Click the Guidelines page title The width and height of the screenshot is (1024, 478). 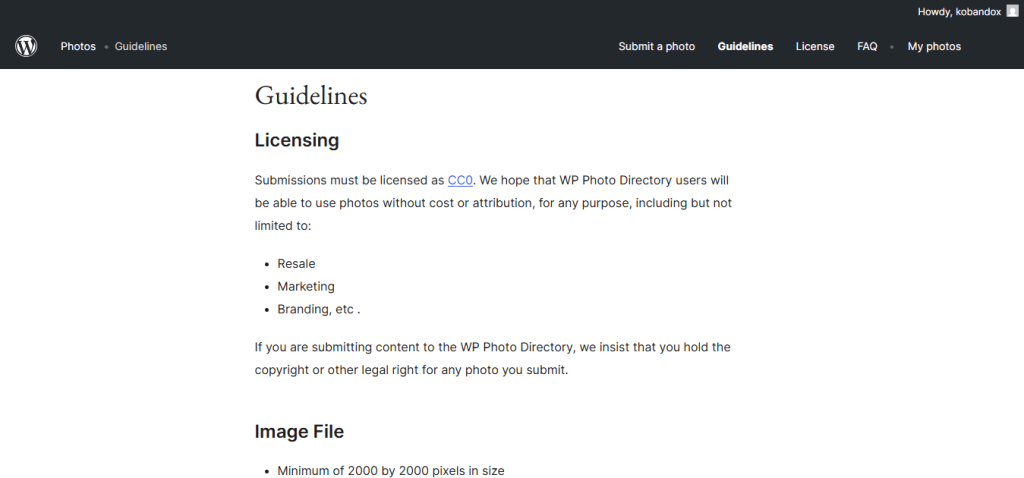[311, 96]
